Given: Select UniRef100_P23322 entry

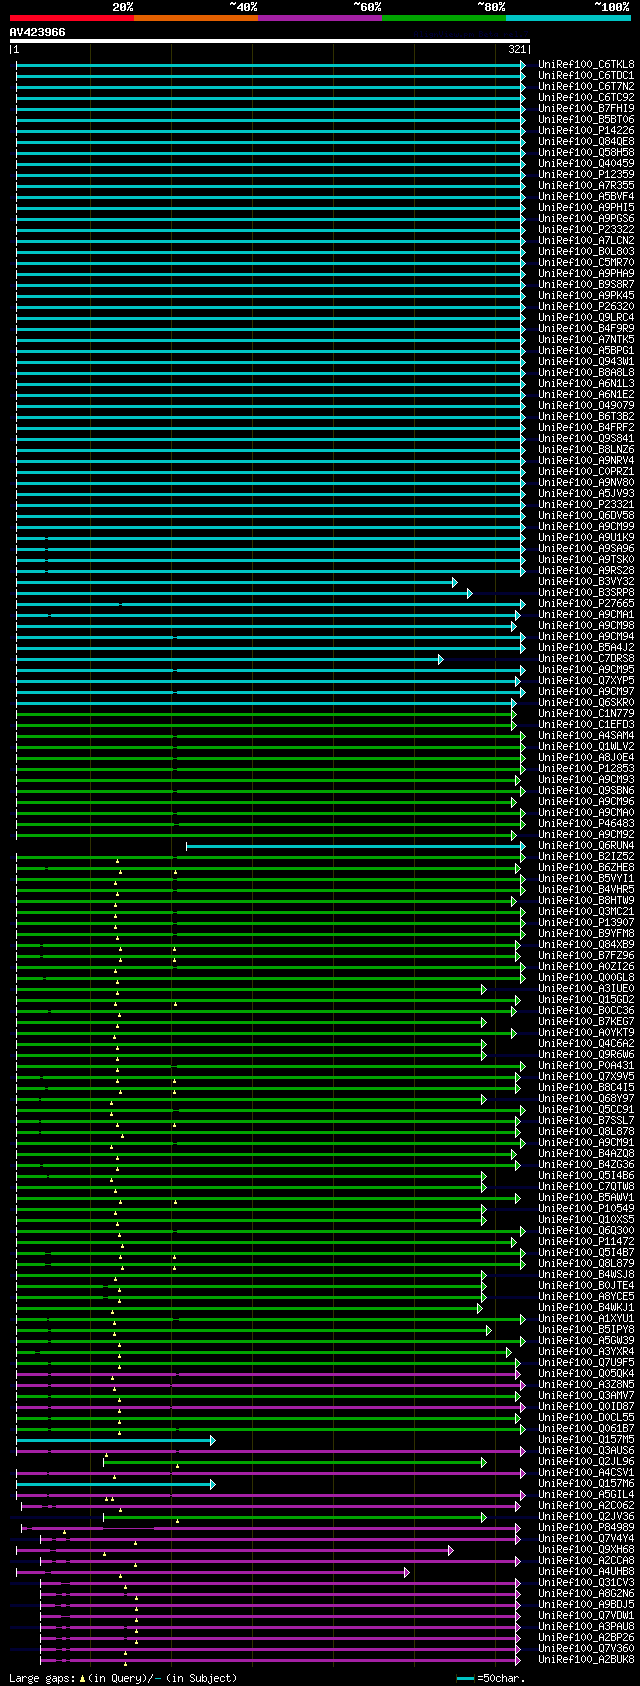Looking at the screenshot, I should [x=586, y=229].
